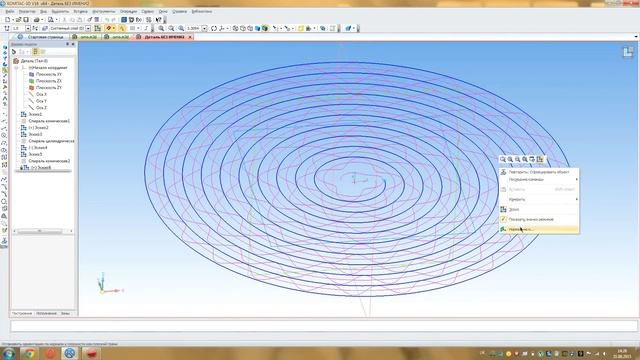Toggle 'Показать значки режимов' checkbox
640x360 pixels.
point(503,219)
